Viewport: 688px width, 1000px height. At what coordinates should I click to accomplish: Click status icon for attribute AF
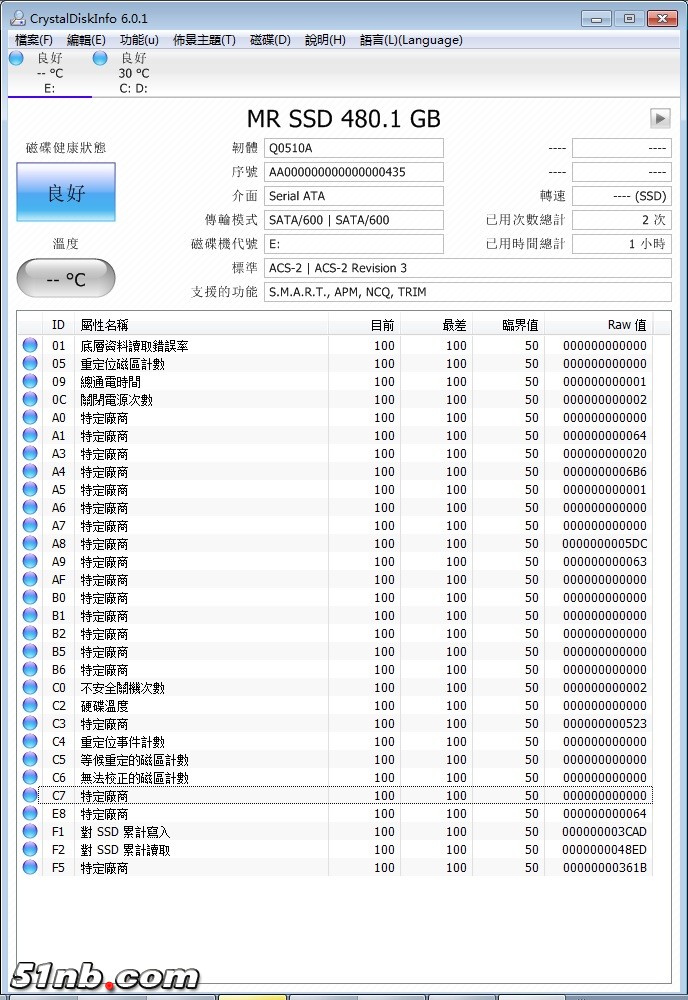(x=30, y=579)
